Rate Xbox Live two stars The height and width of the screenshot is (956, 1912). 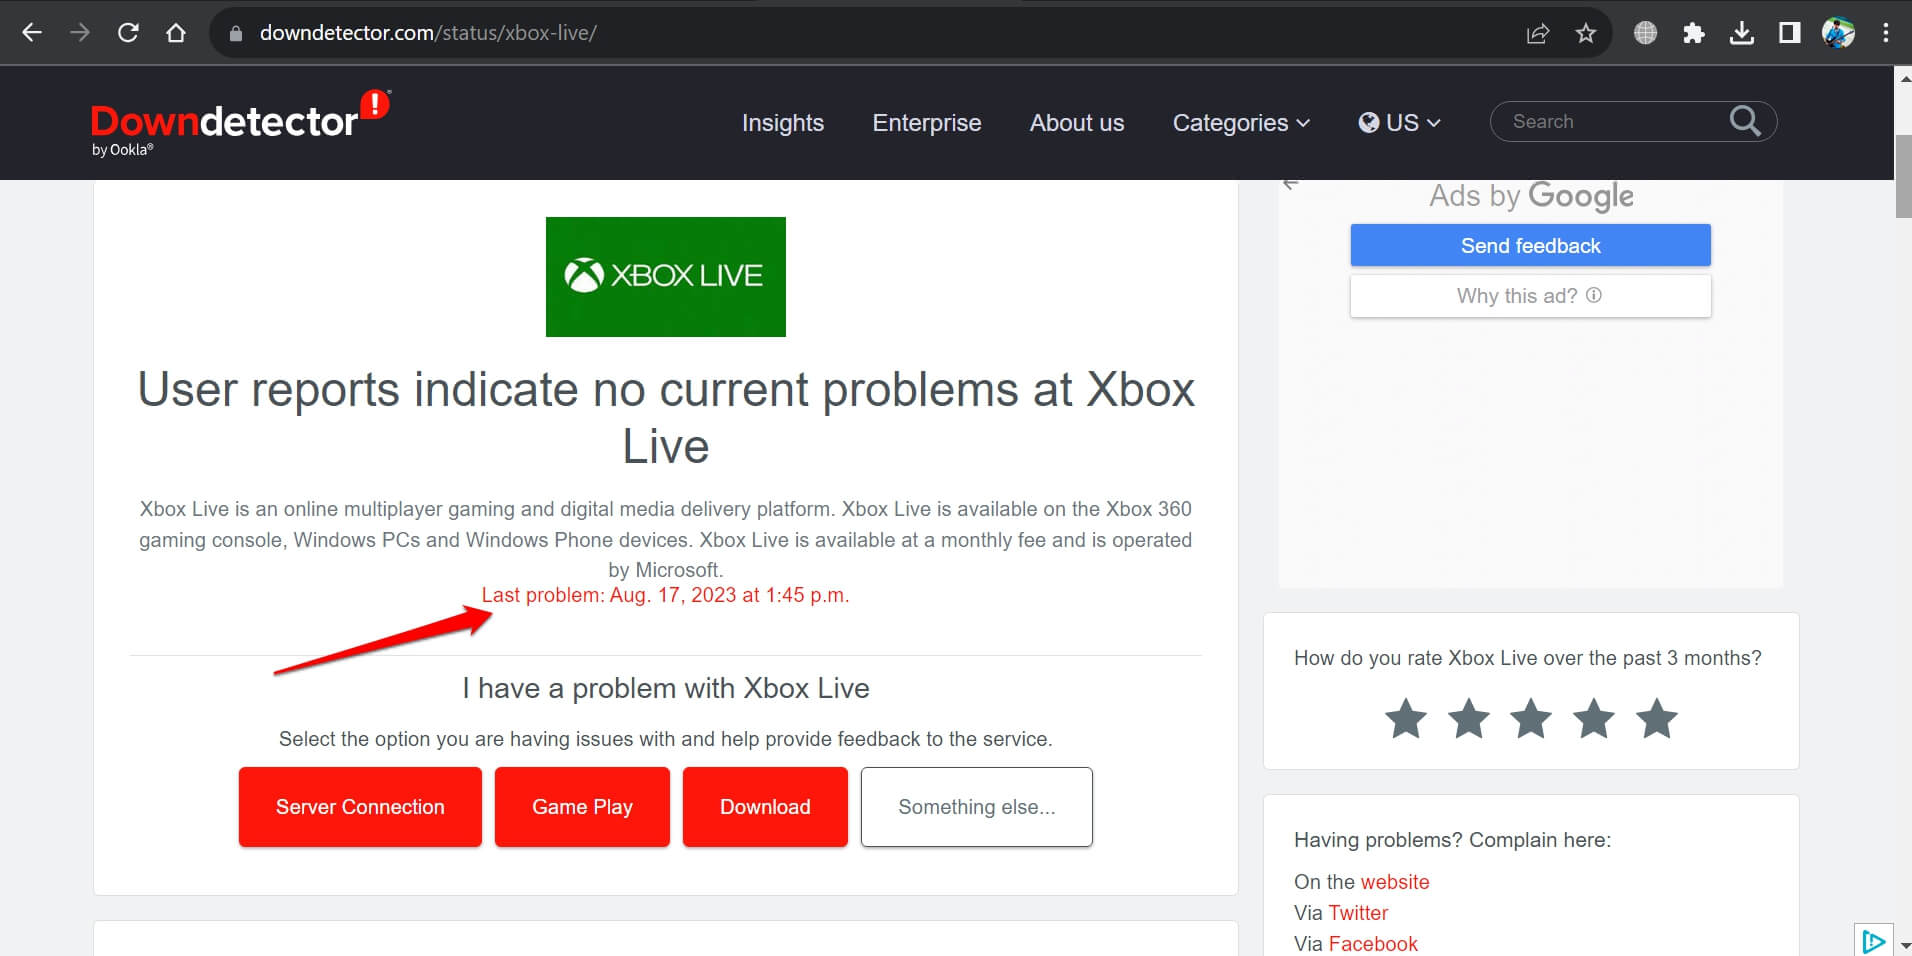(x=1469, y=719)
